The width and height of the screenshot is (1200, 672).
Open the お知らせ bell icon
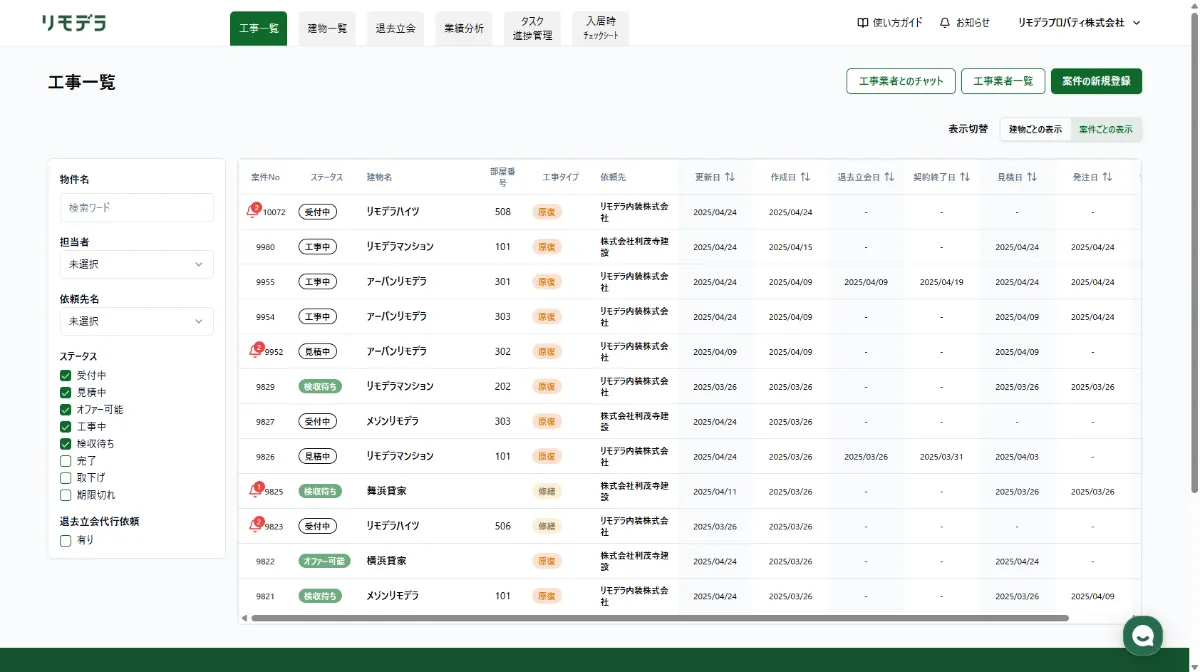(x=945, y=23)
